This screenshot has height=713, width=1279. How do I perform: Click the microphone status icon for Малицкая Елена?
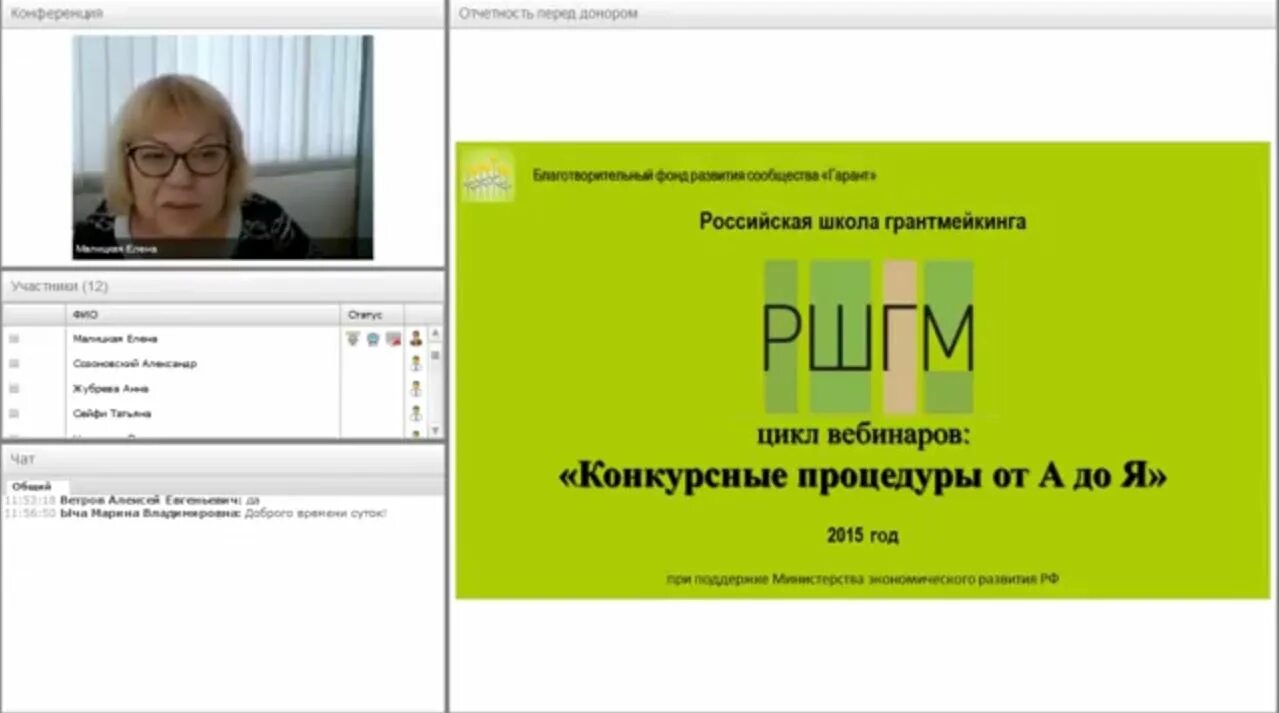coord(352,339)
